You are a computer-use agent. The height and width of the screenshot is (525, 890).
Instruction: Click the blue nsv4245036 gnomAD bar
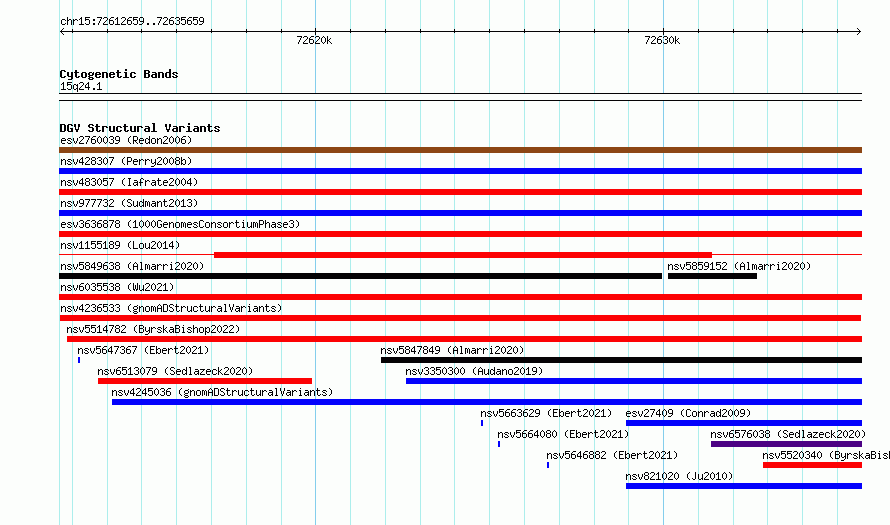click(x=487, y=402)
